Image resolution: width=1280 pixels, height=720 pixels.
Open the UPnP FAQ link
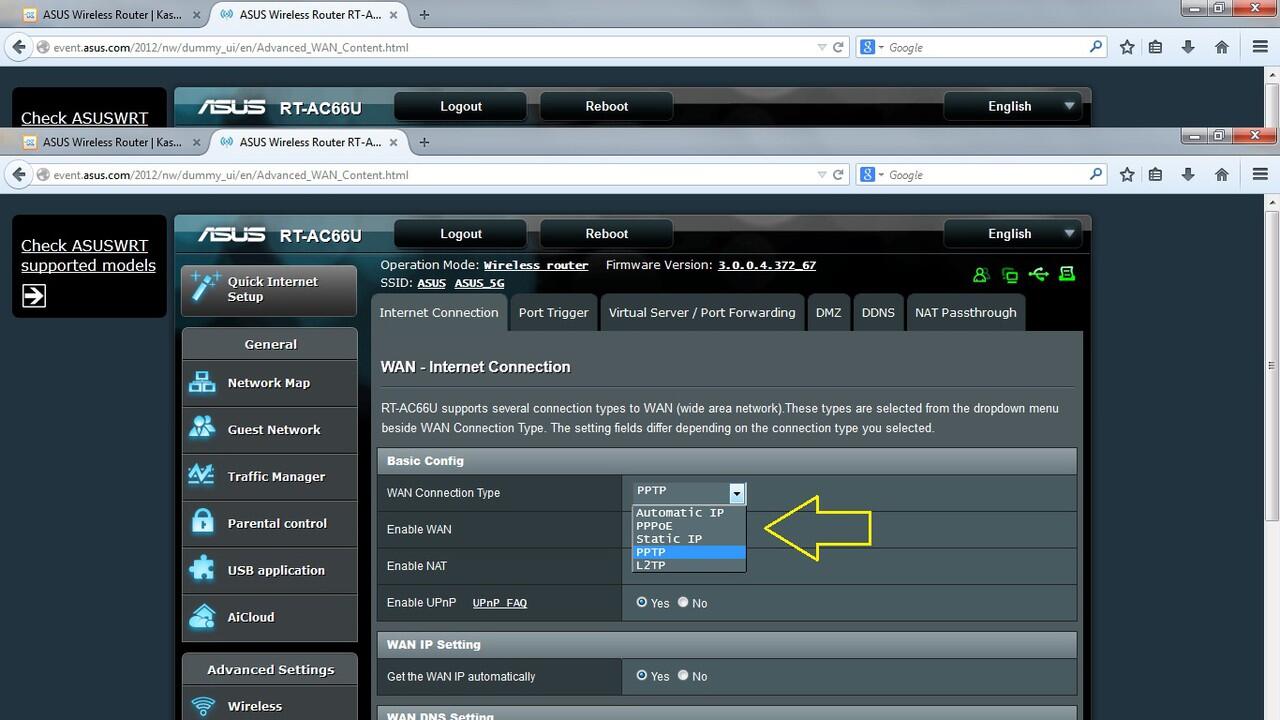[x=499, y=603]
